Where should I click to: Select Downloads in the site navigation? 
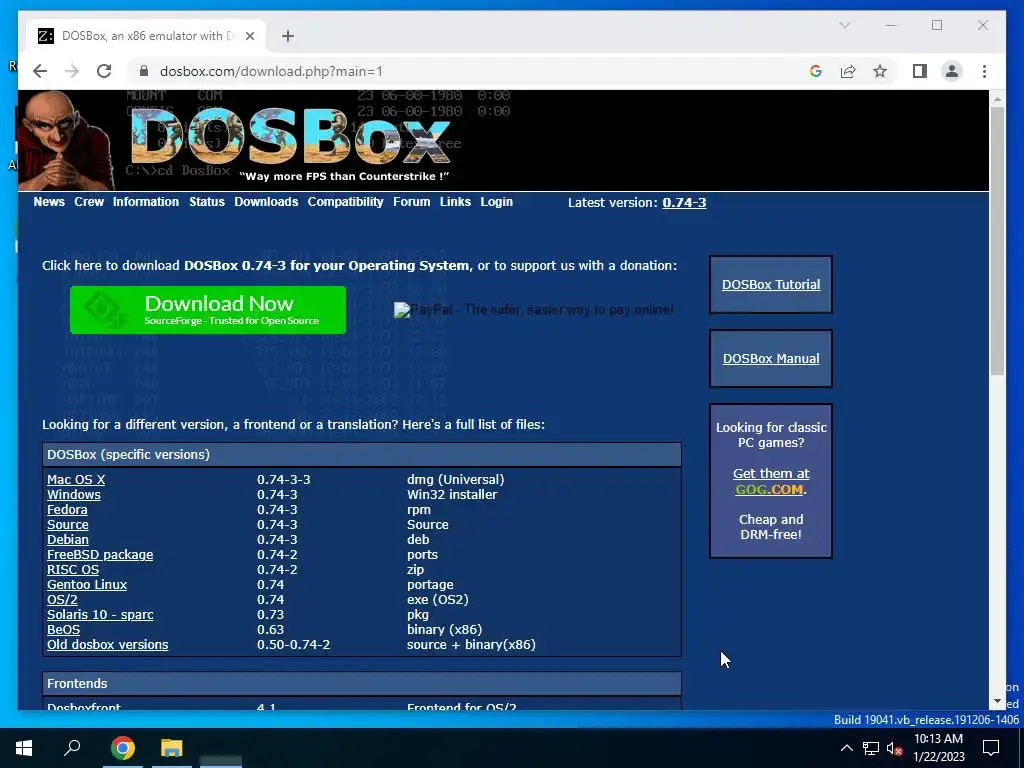[x=266, y=202]
